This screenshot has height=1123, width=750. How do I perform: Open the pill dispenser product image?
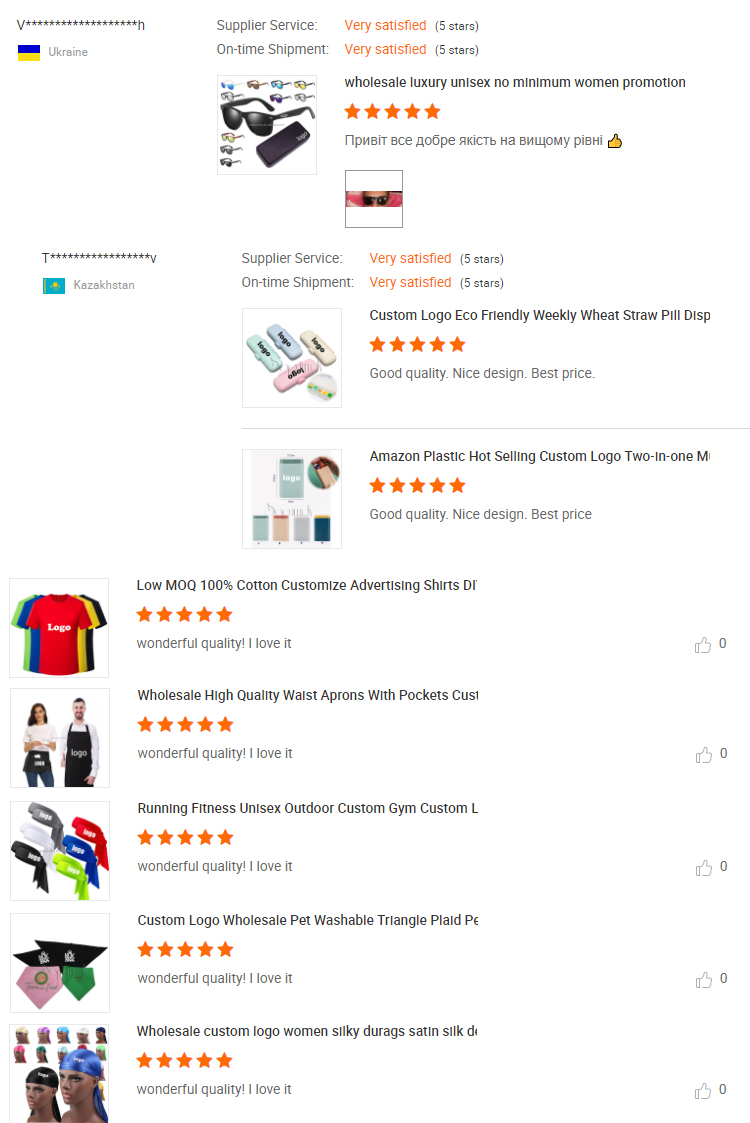[x=292, y=358]
